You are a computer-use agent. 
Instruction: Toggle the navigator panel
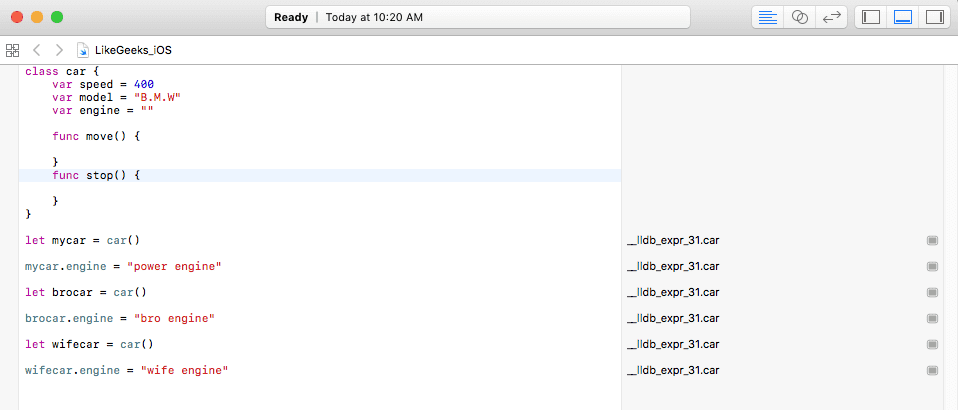coord(871,17)
